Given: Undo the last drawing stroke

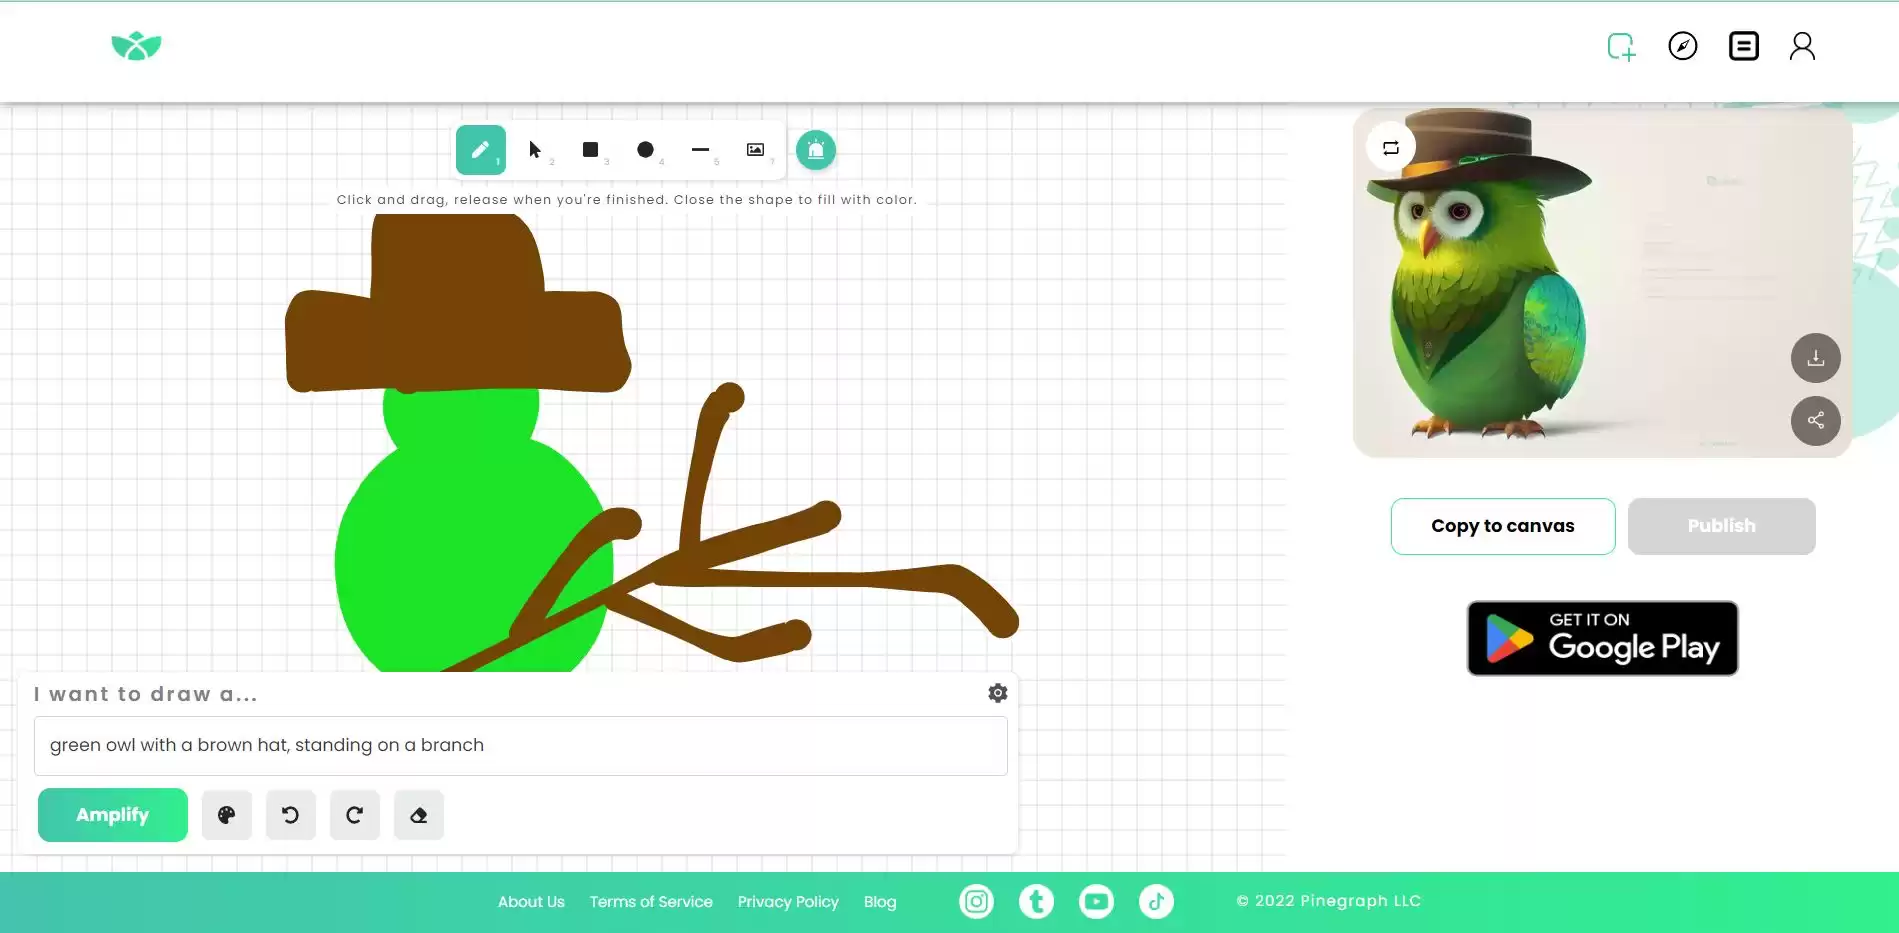Looking at the screenshot, I should coord(290,814).
